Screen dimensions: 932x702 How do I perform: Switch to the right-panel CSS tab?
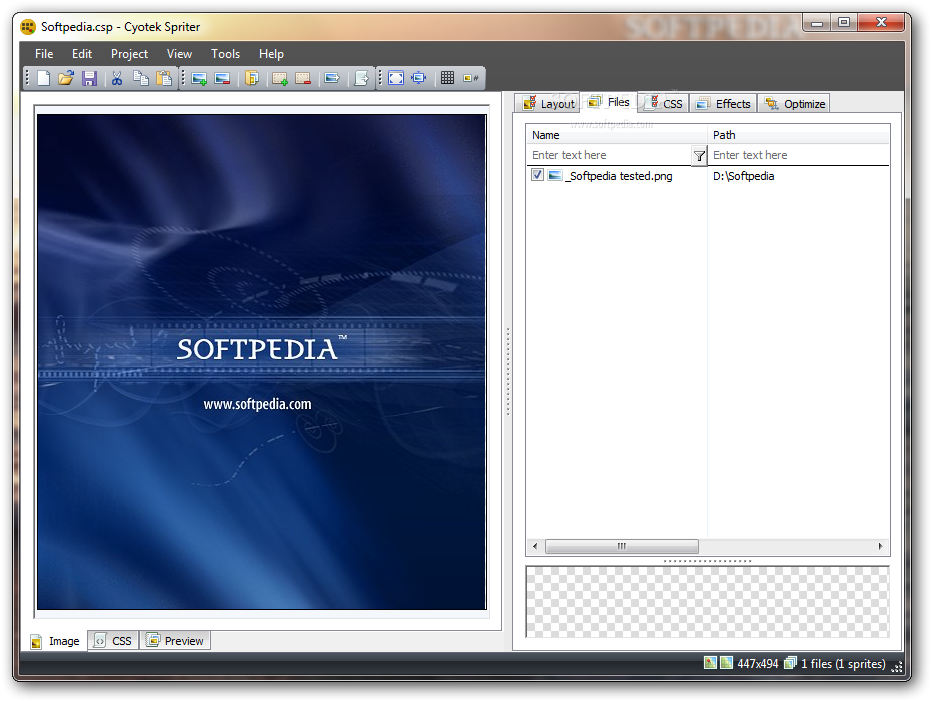[665, 103]
